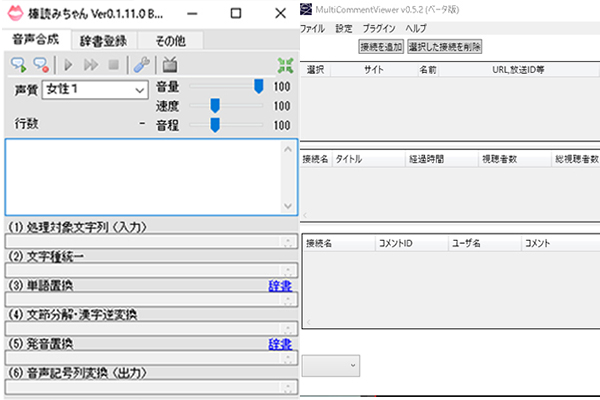Click the サイト column header

tap(374, 70)
